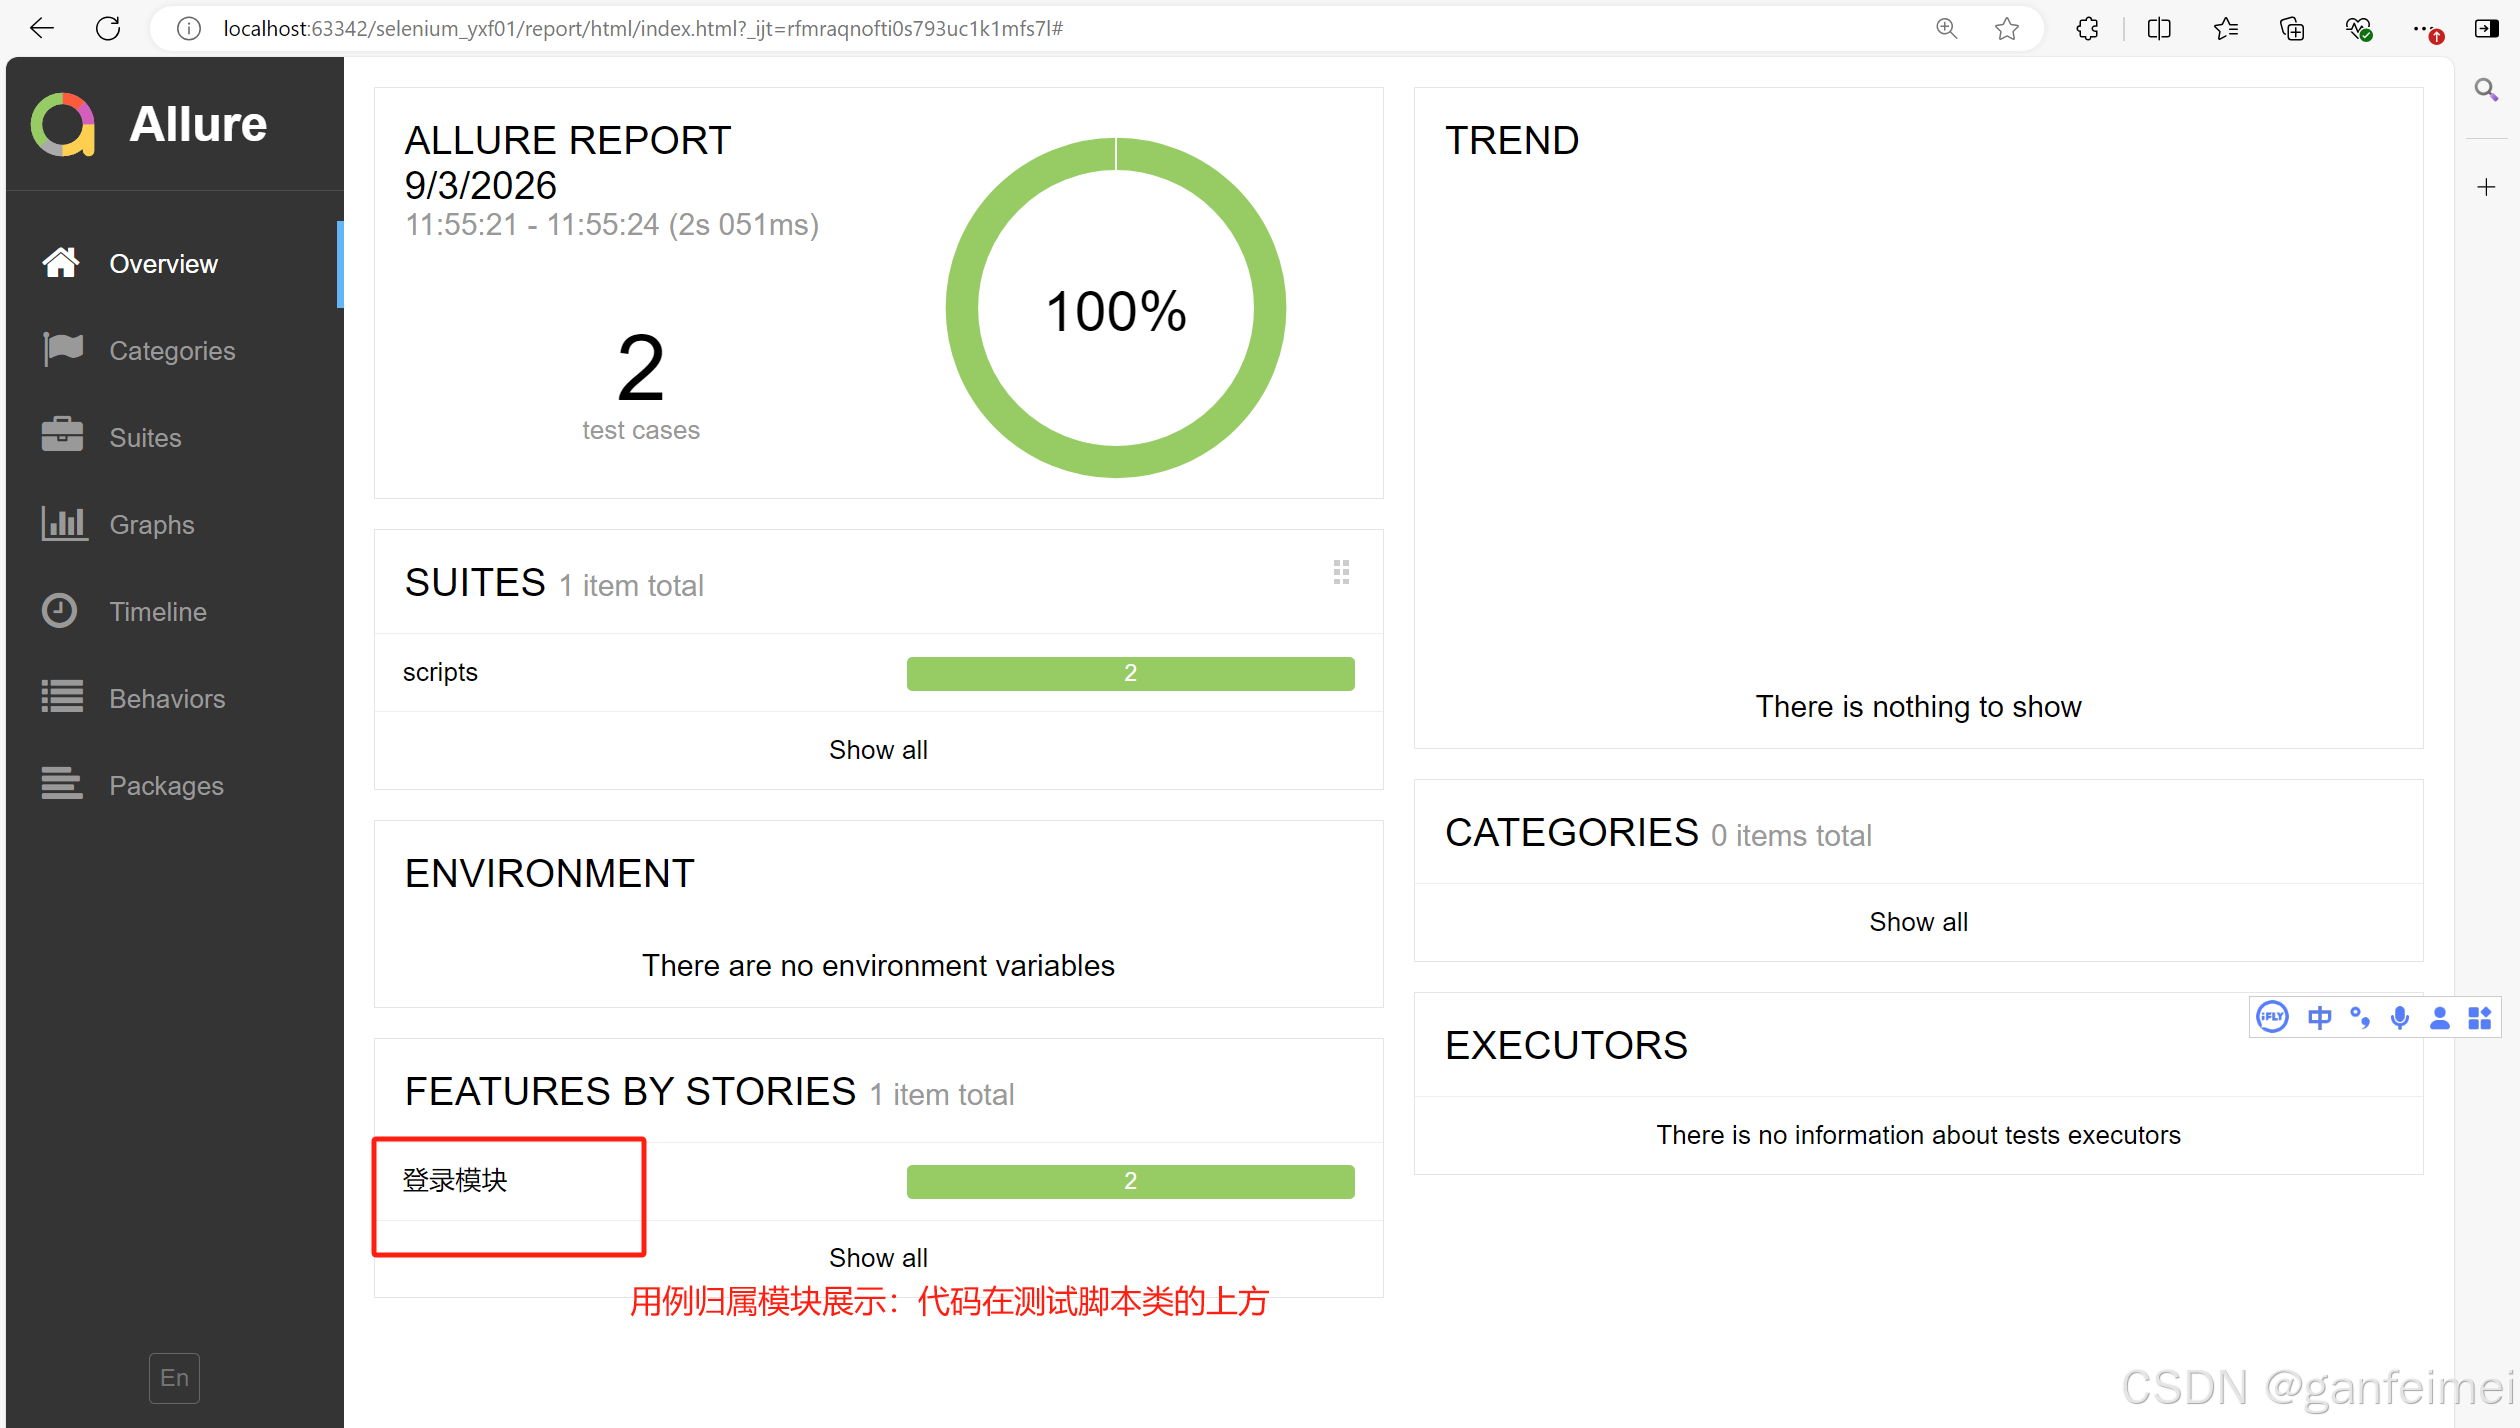The image size is (2520, 1428).
Task: Click the microphone voice input icon
Action: point(2399,1018)
